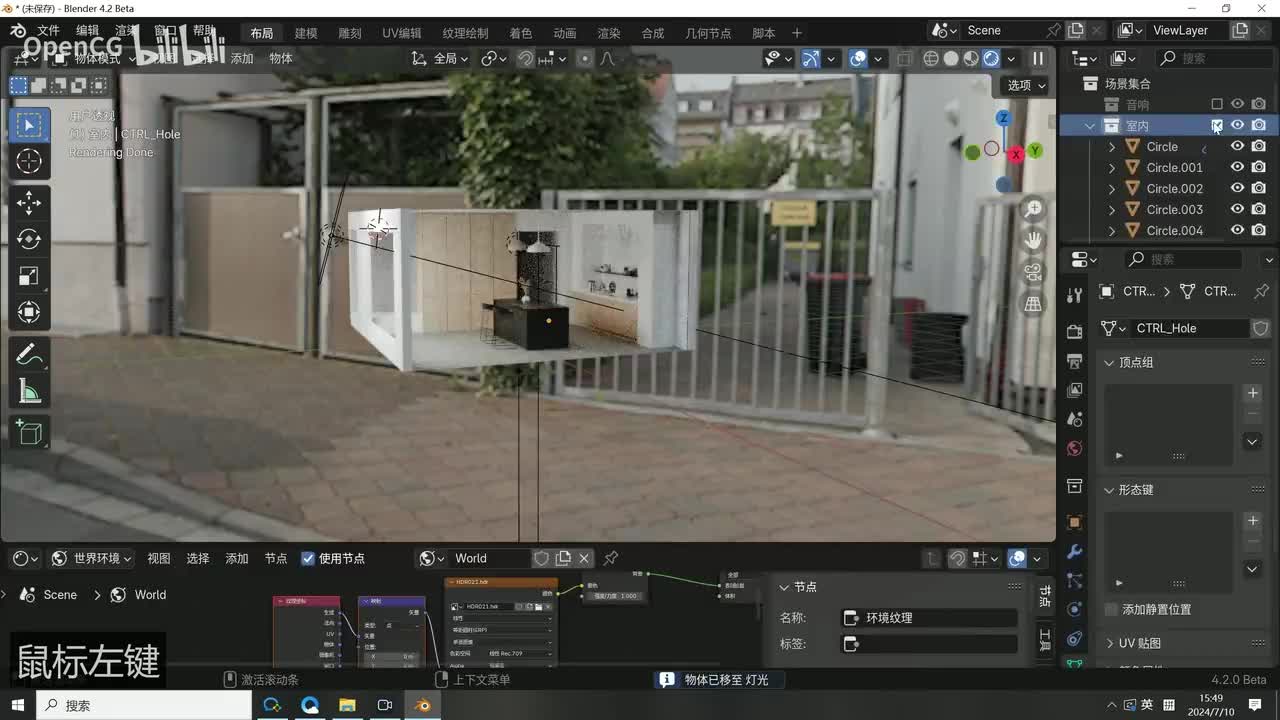Pause the viewport render preview

pyautogui.click(x=1038, y=58)
